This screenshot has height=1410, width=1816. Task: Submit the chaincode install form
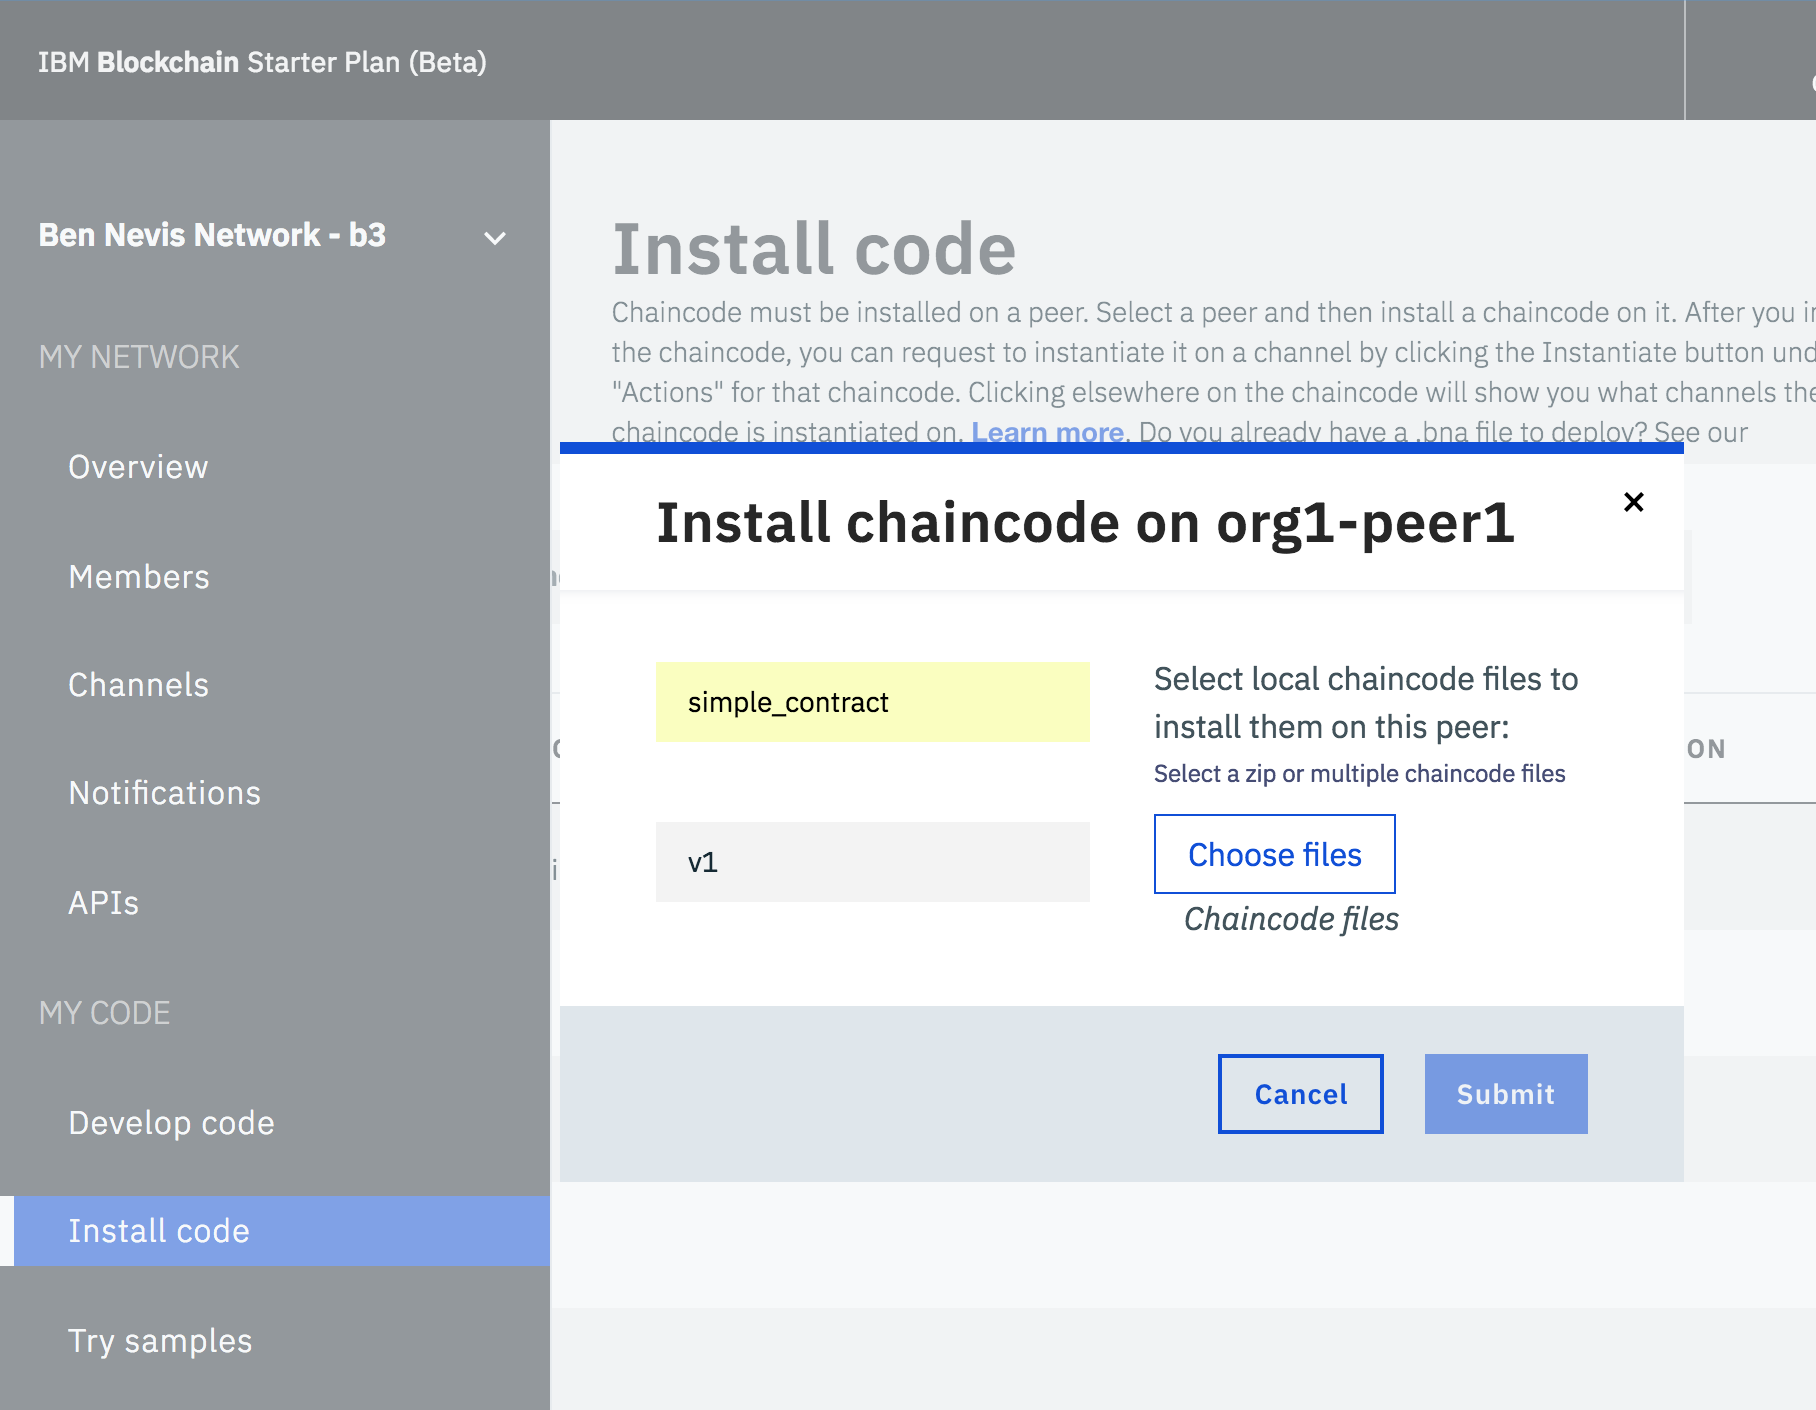[1506, 1094]
